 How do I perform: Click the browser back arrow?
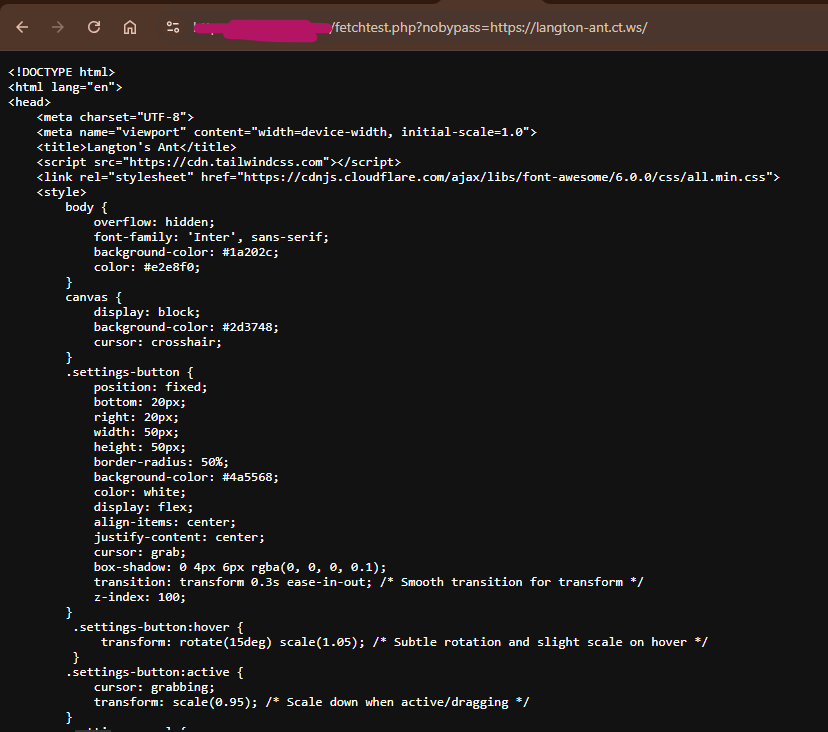(22, 27)
